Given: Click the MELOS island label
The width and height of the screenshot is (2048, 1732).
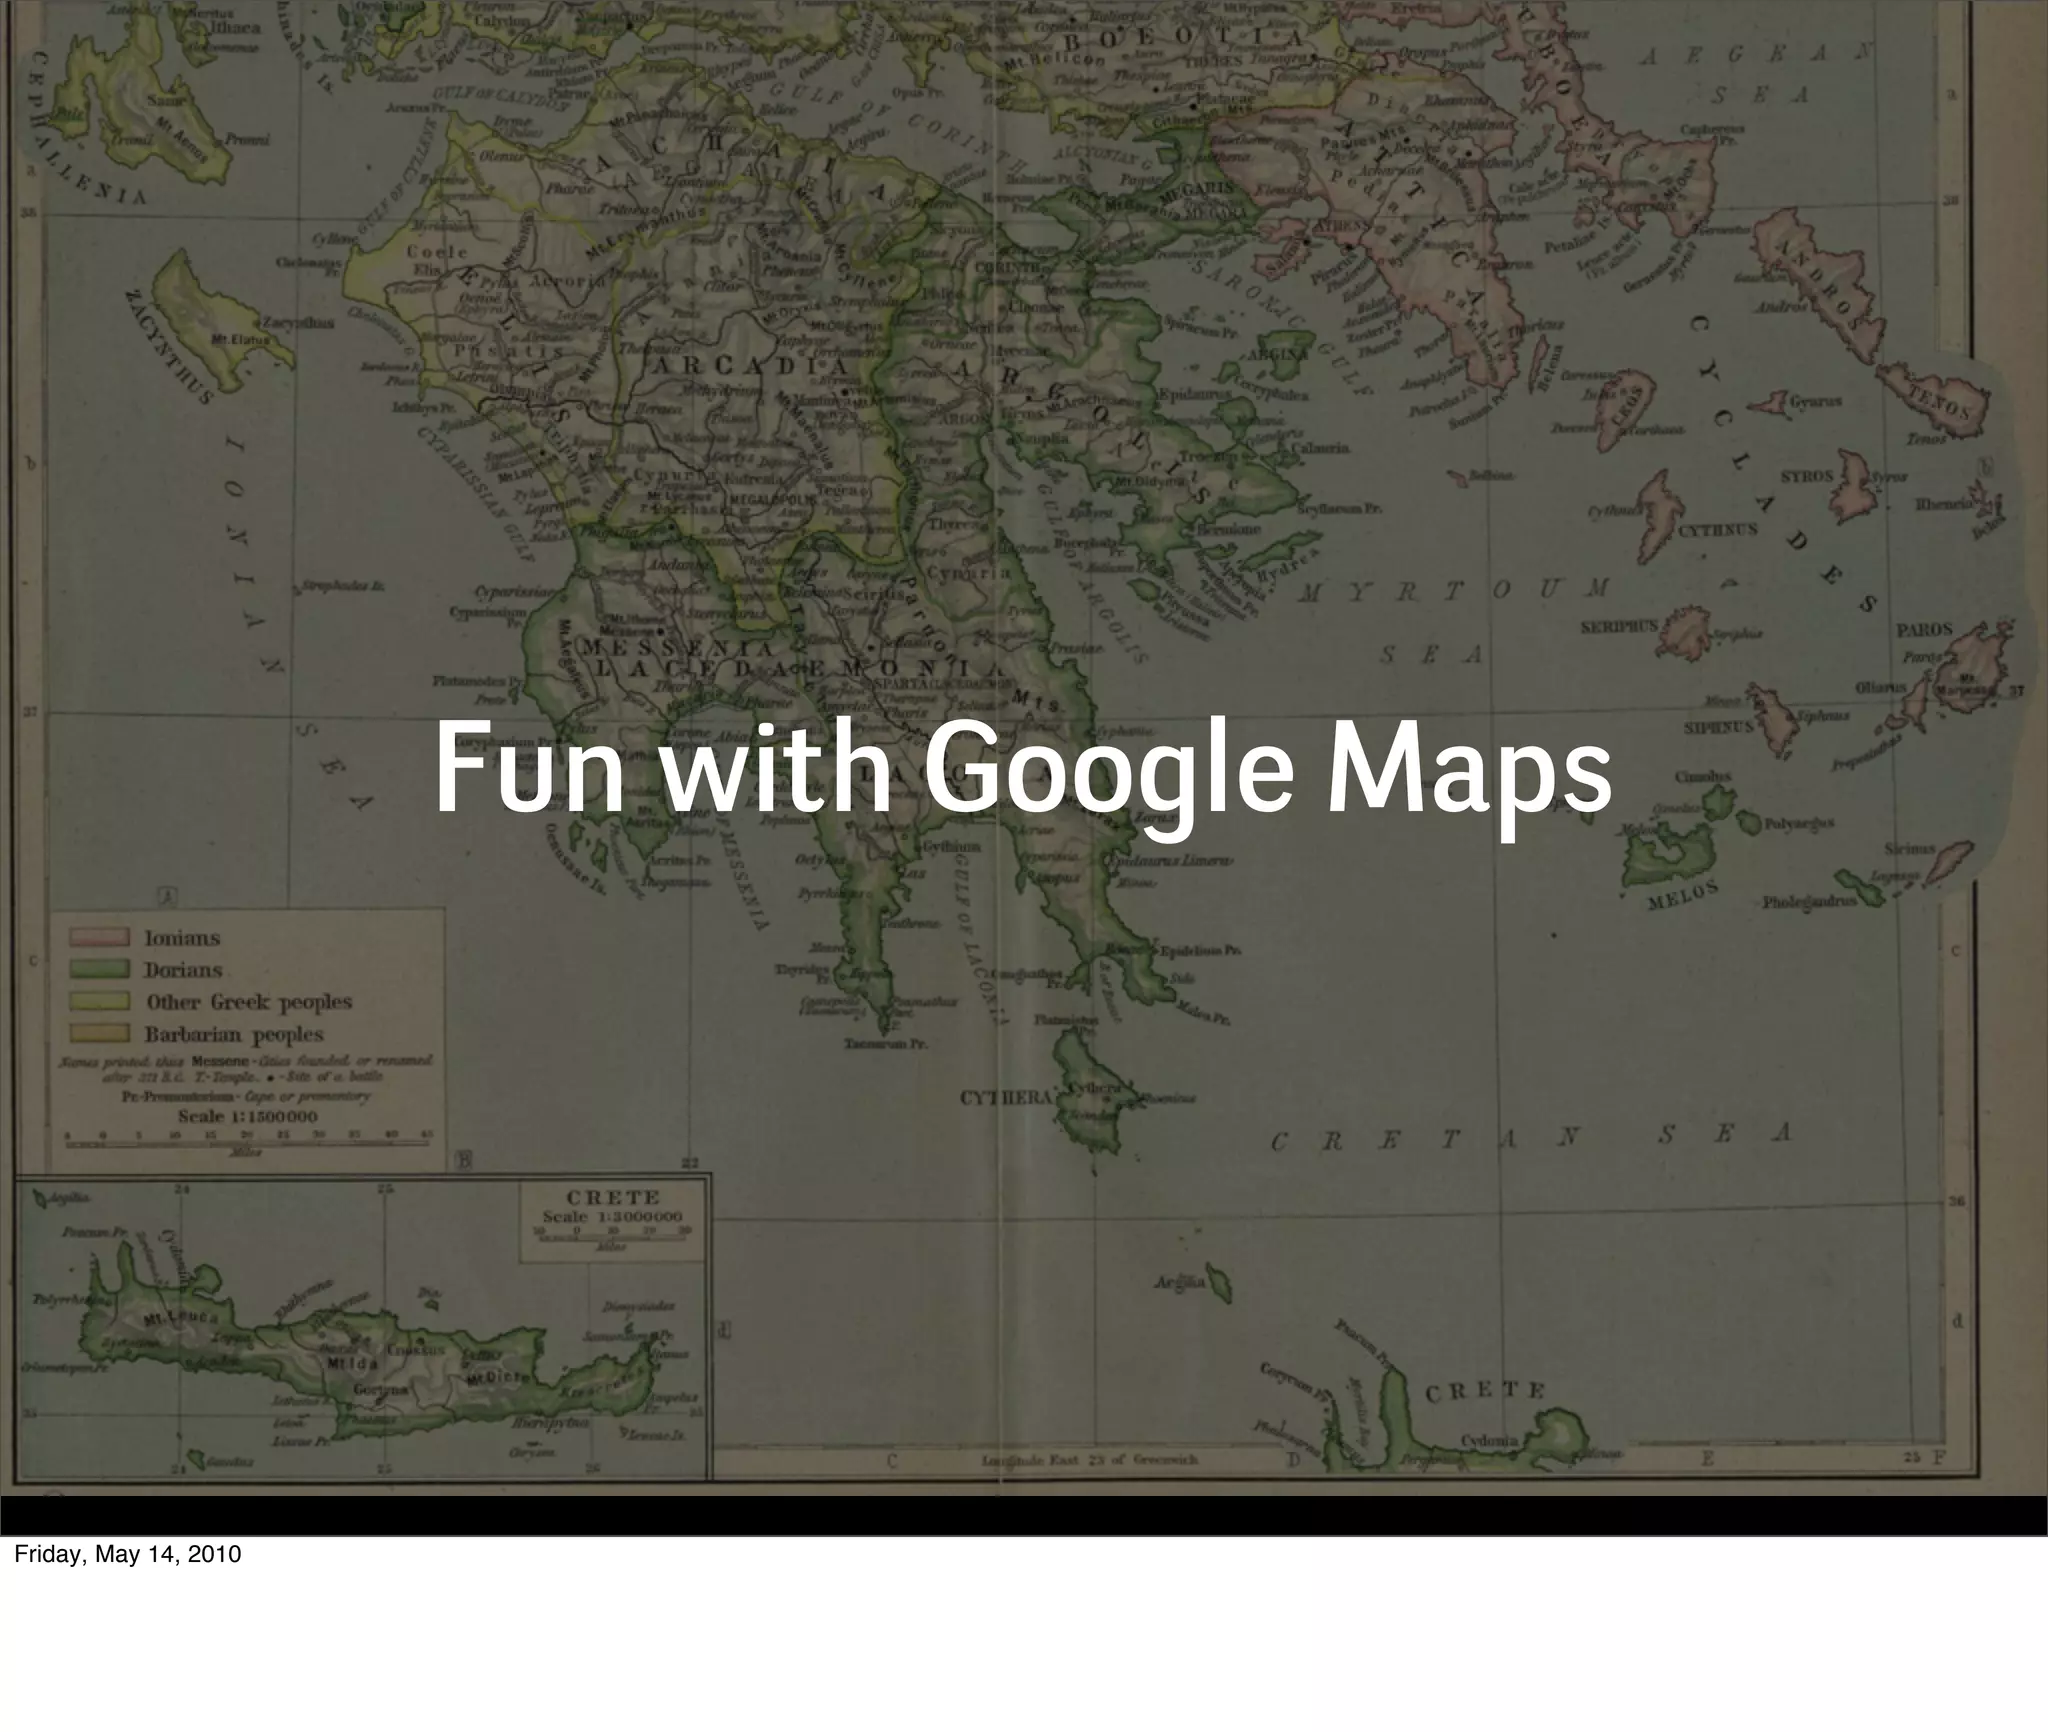Looking at the screenshot, I should point(1683,893).
